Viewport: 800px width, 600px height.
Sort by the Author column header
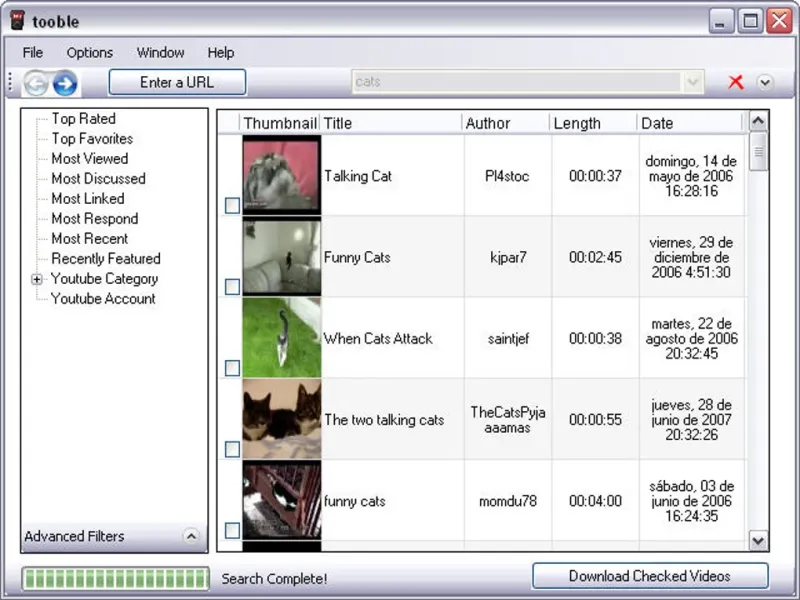[x=506, y=123]
